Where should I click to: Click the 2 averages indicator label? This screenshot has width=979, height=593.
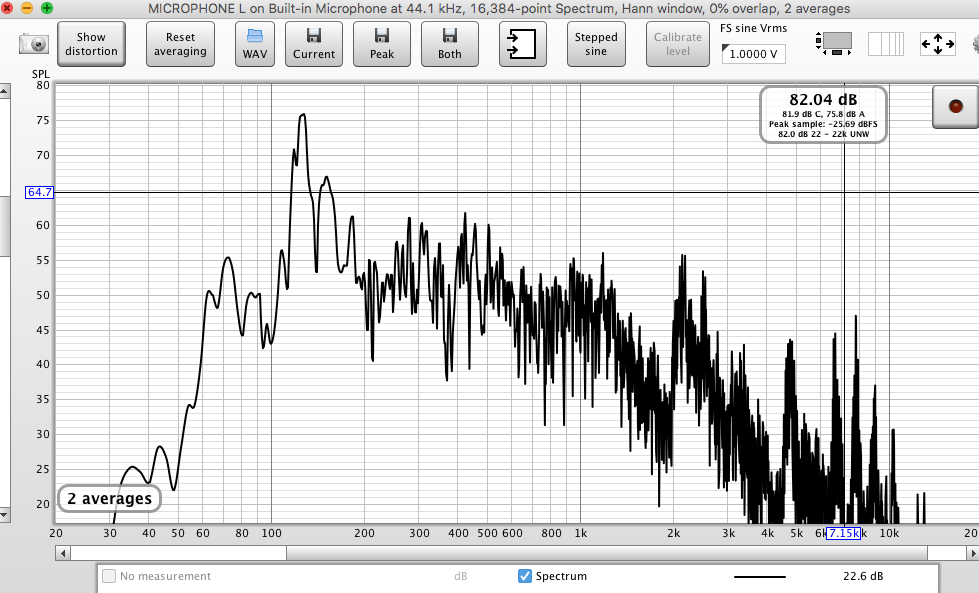pyautogui.click(x=109, y=499)
